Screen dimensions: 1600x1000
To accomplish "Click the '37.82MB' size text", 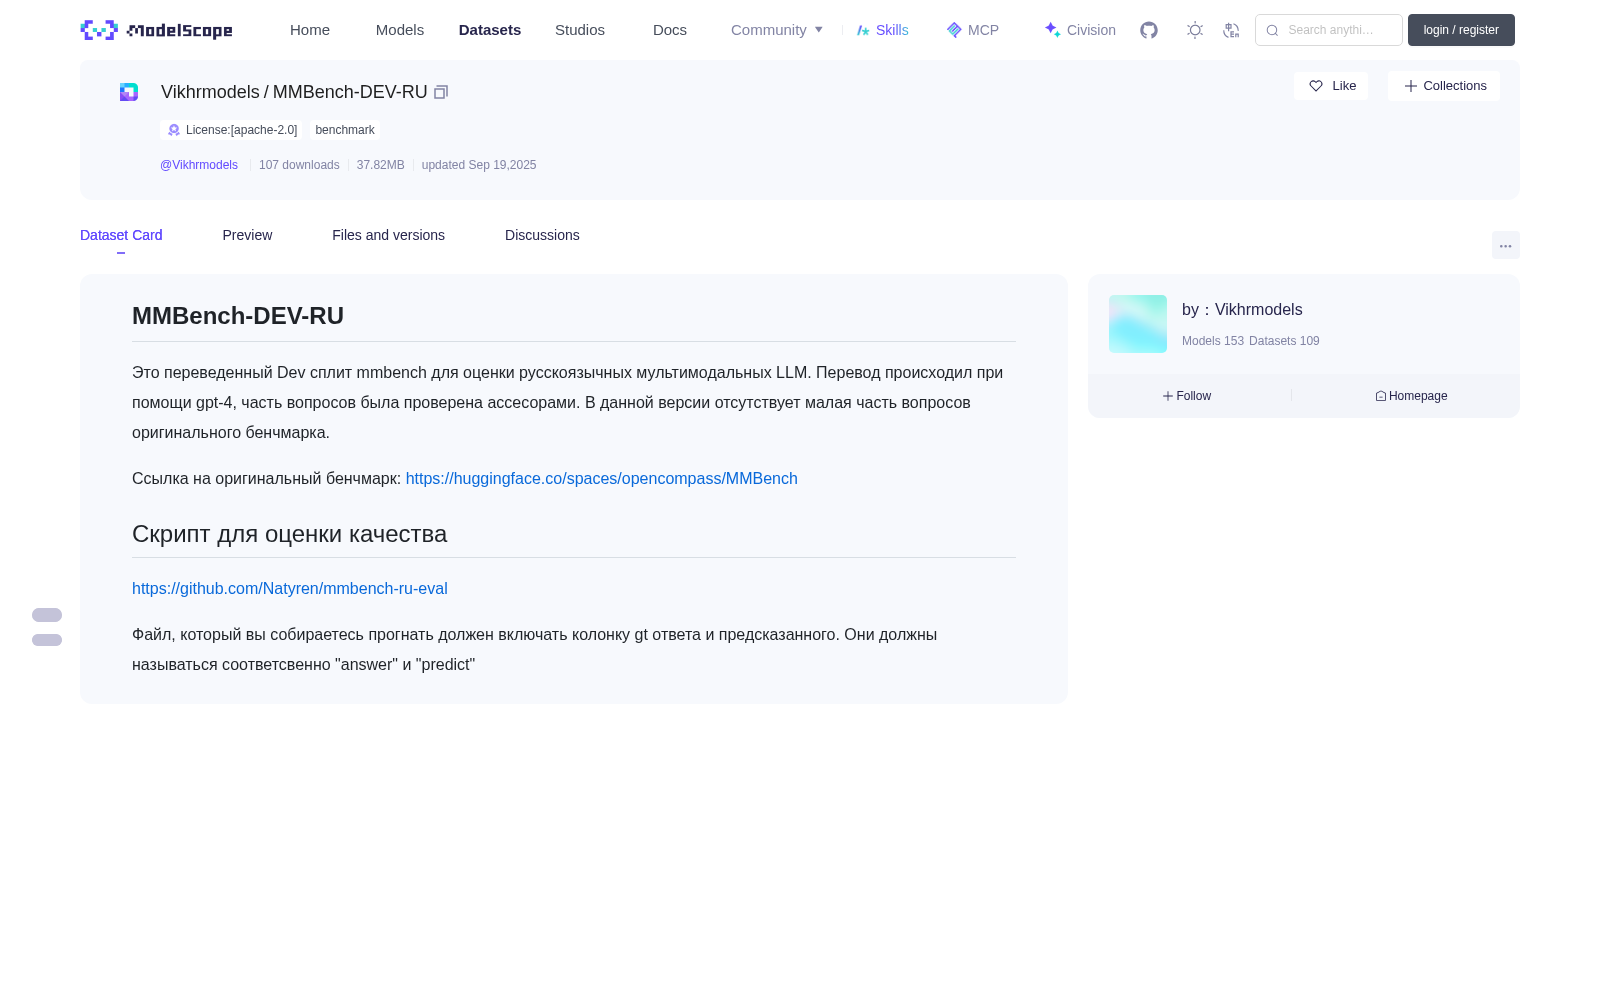I will [381, 165].
